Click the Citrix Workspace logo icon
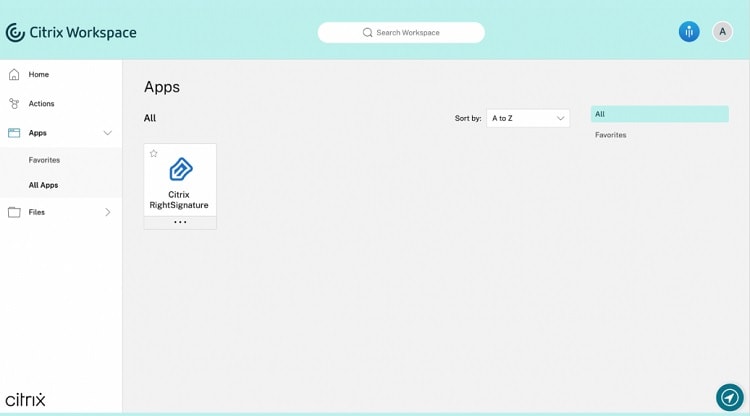The height and width of the screenshot is (416, 750). tap(15, 33)
